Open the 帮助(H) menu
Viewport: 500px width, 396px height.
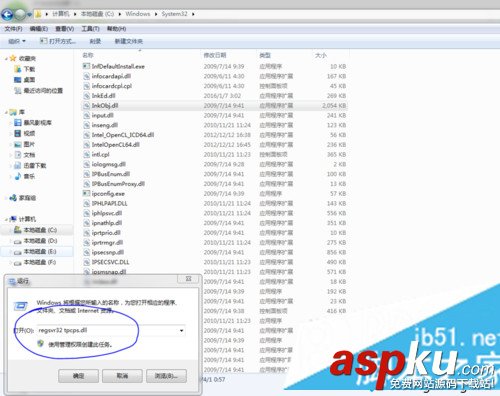[116, 29]
